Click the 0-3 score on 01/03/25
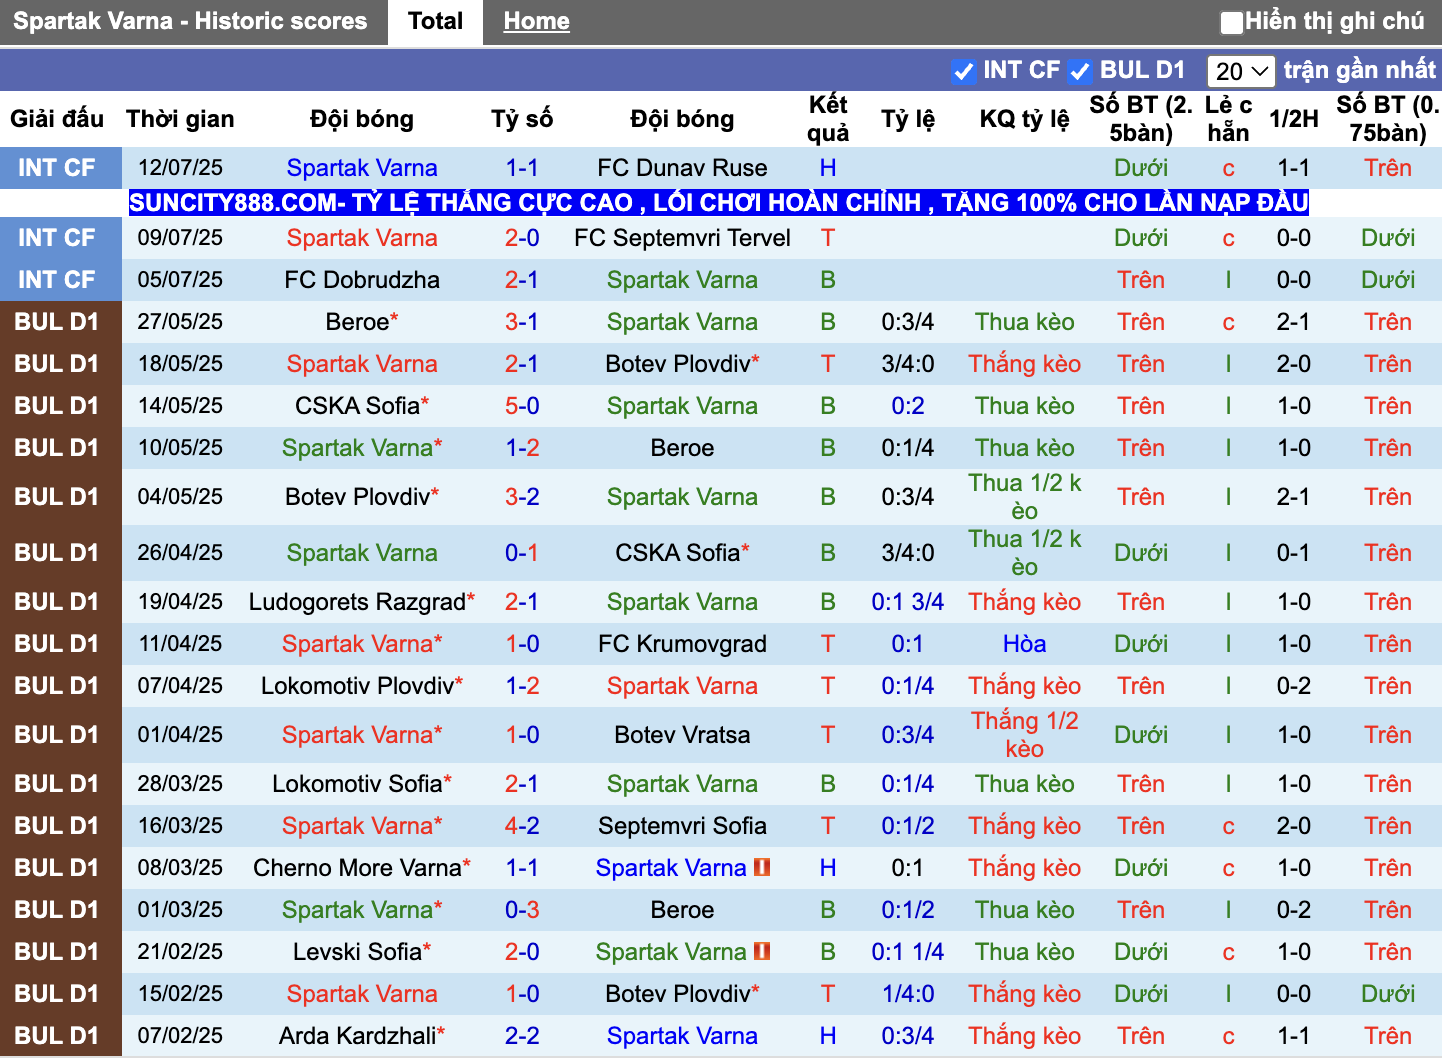Image resolution: width=1442 pixels, height=1058 pixels. click(x=522, y=910)
